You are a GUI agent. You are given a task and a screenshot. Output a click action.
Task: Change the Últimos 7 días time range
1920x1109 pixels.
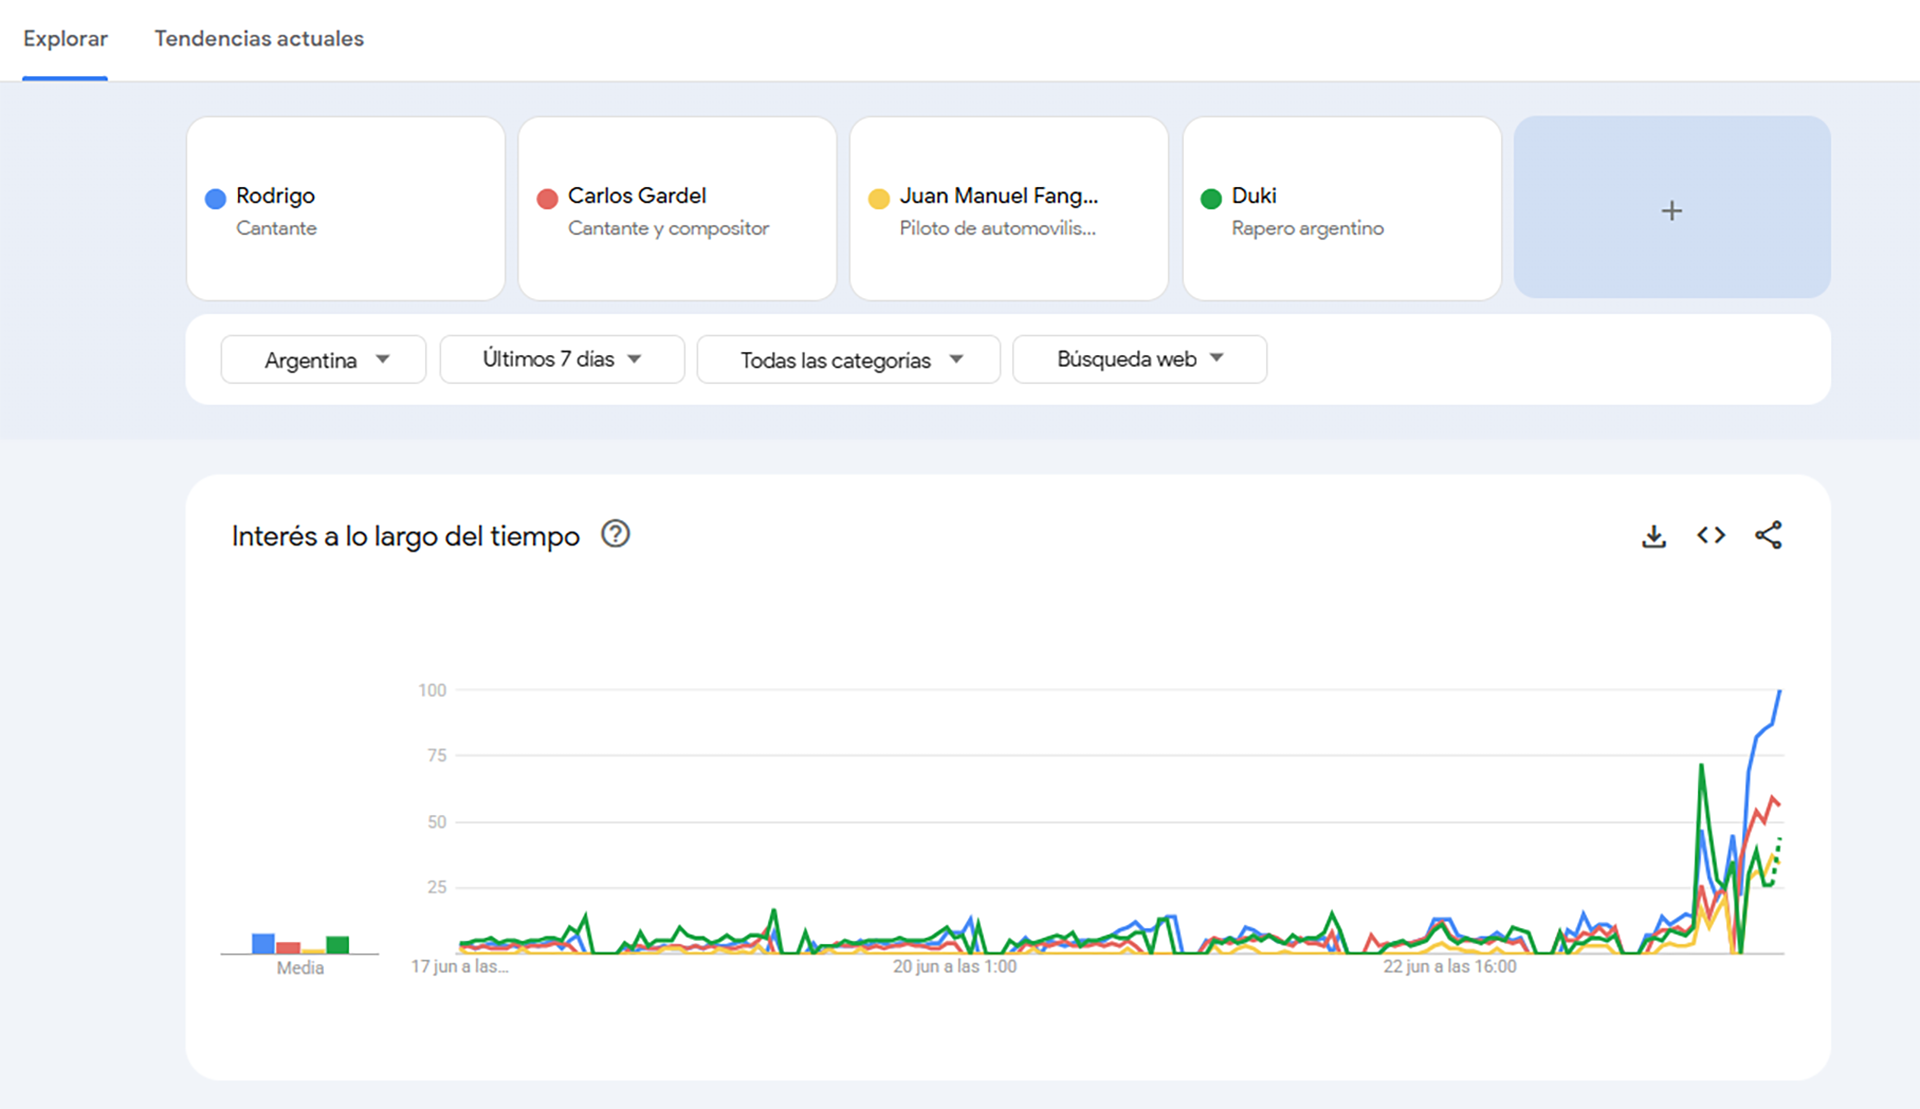tap(562, 359)
